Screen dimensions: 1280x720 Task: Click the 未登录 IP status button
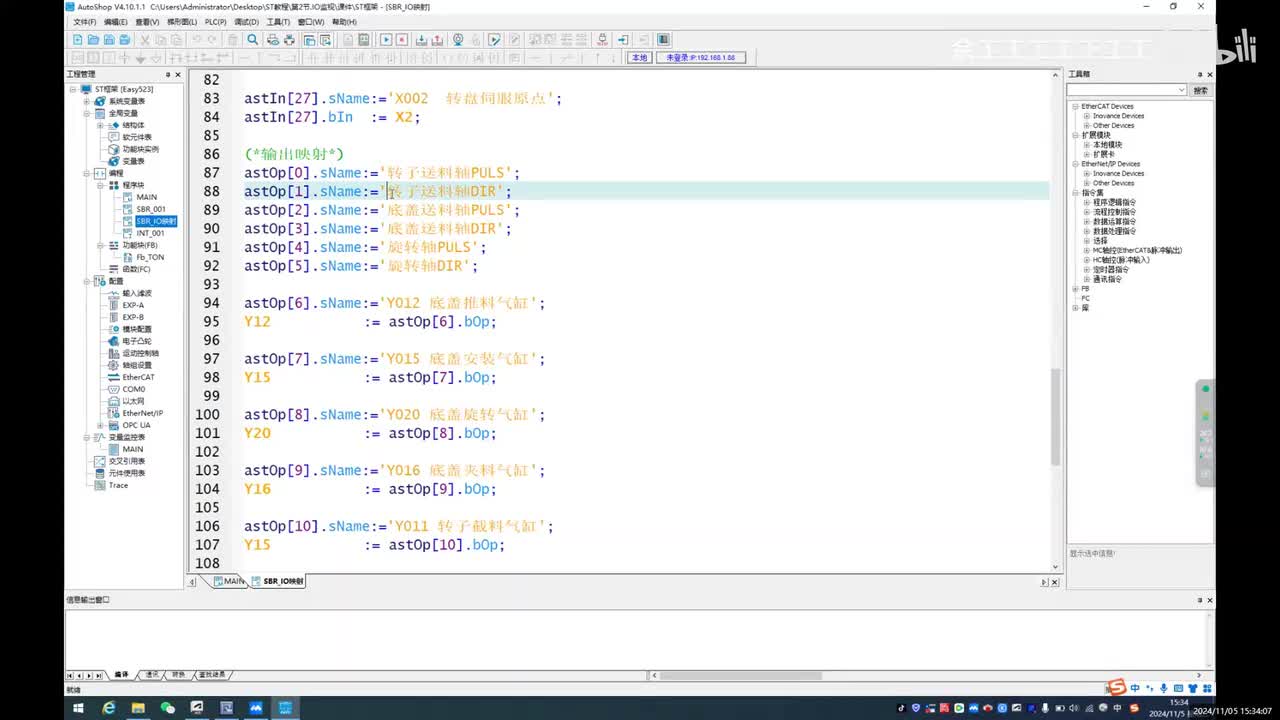(x=700, y=58)
